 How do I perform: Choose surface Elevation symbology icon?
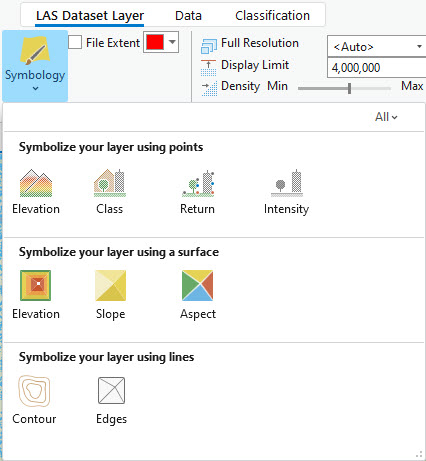(35, 285)
